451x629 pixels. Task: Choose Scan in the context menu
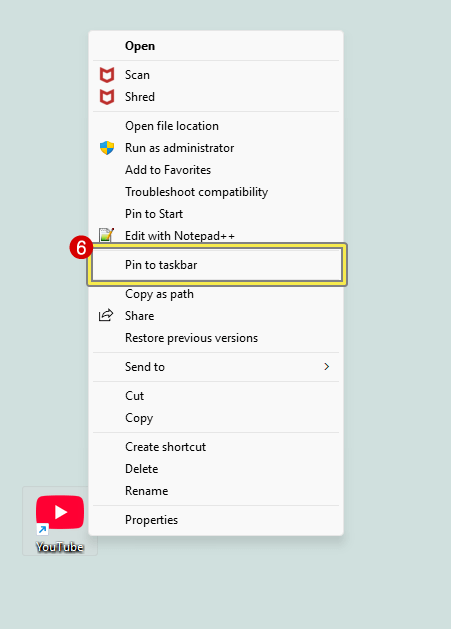[216, 75]
